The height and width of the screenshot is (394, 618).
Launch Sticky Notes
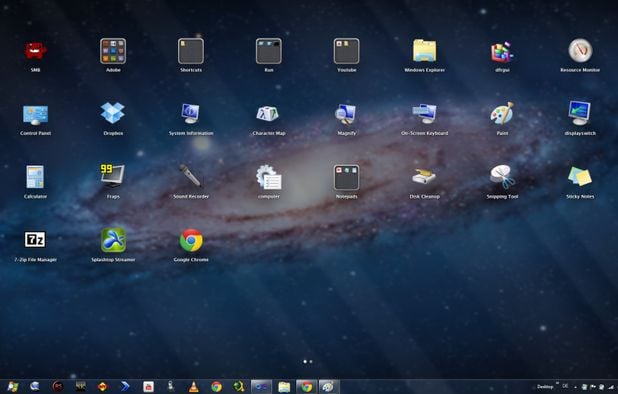(x=580, y=176)
